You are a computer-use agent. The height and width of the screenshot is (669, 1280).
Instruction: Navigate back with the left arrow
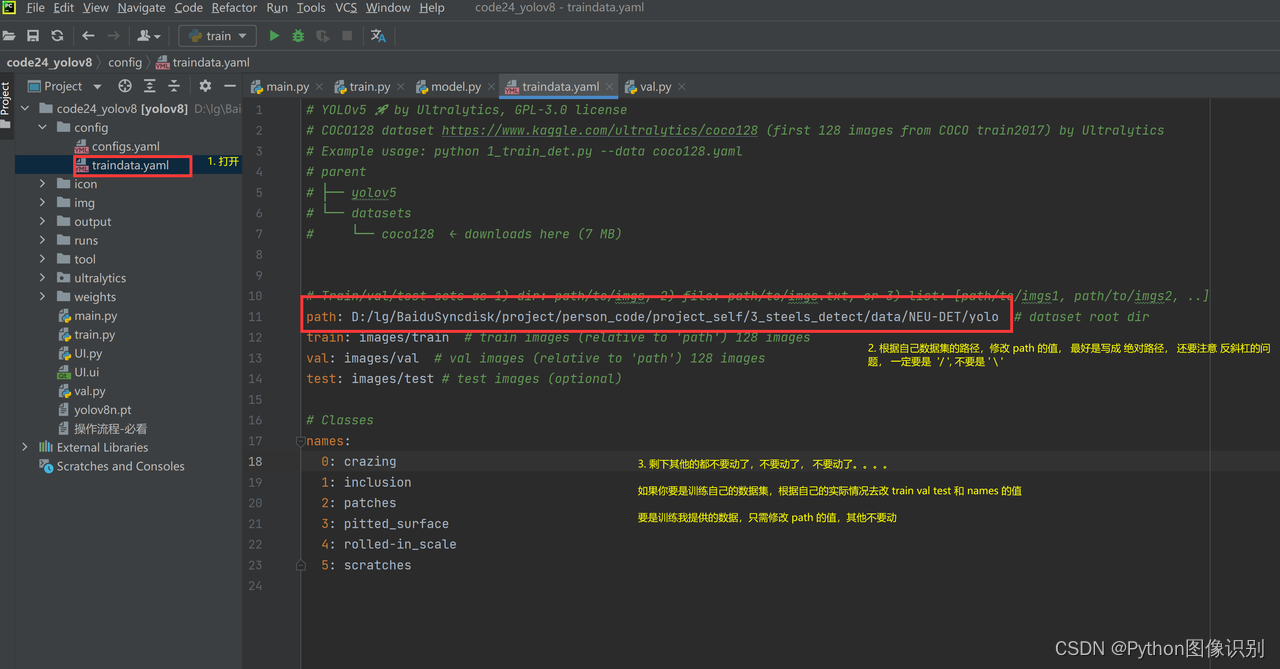click(x=88, y=36)
